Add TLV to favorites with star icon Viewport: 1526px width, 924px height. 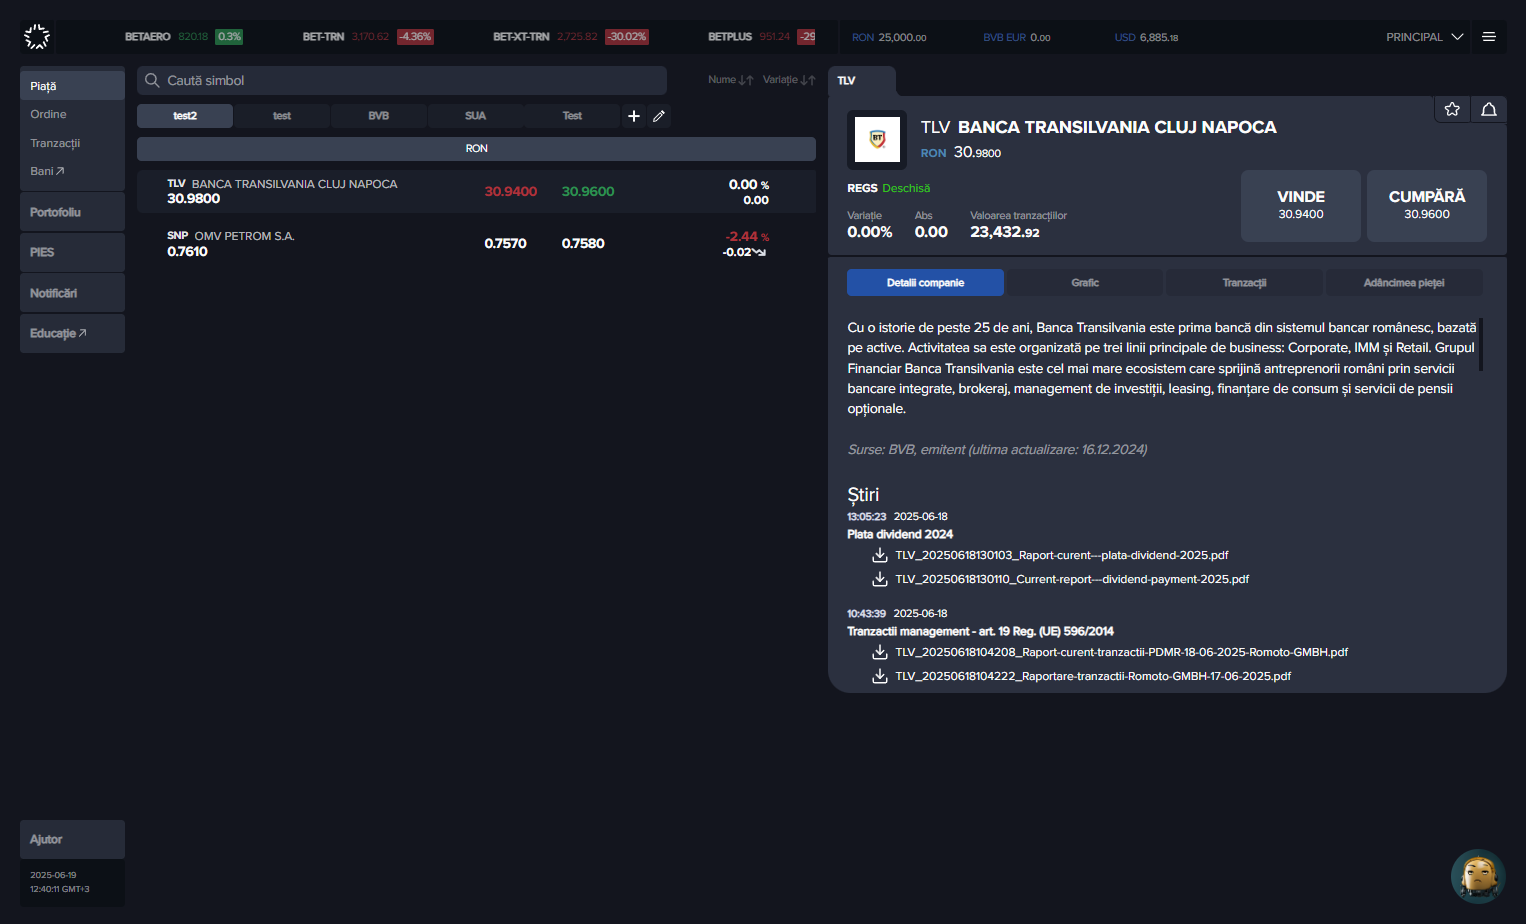coord(1452,109)
